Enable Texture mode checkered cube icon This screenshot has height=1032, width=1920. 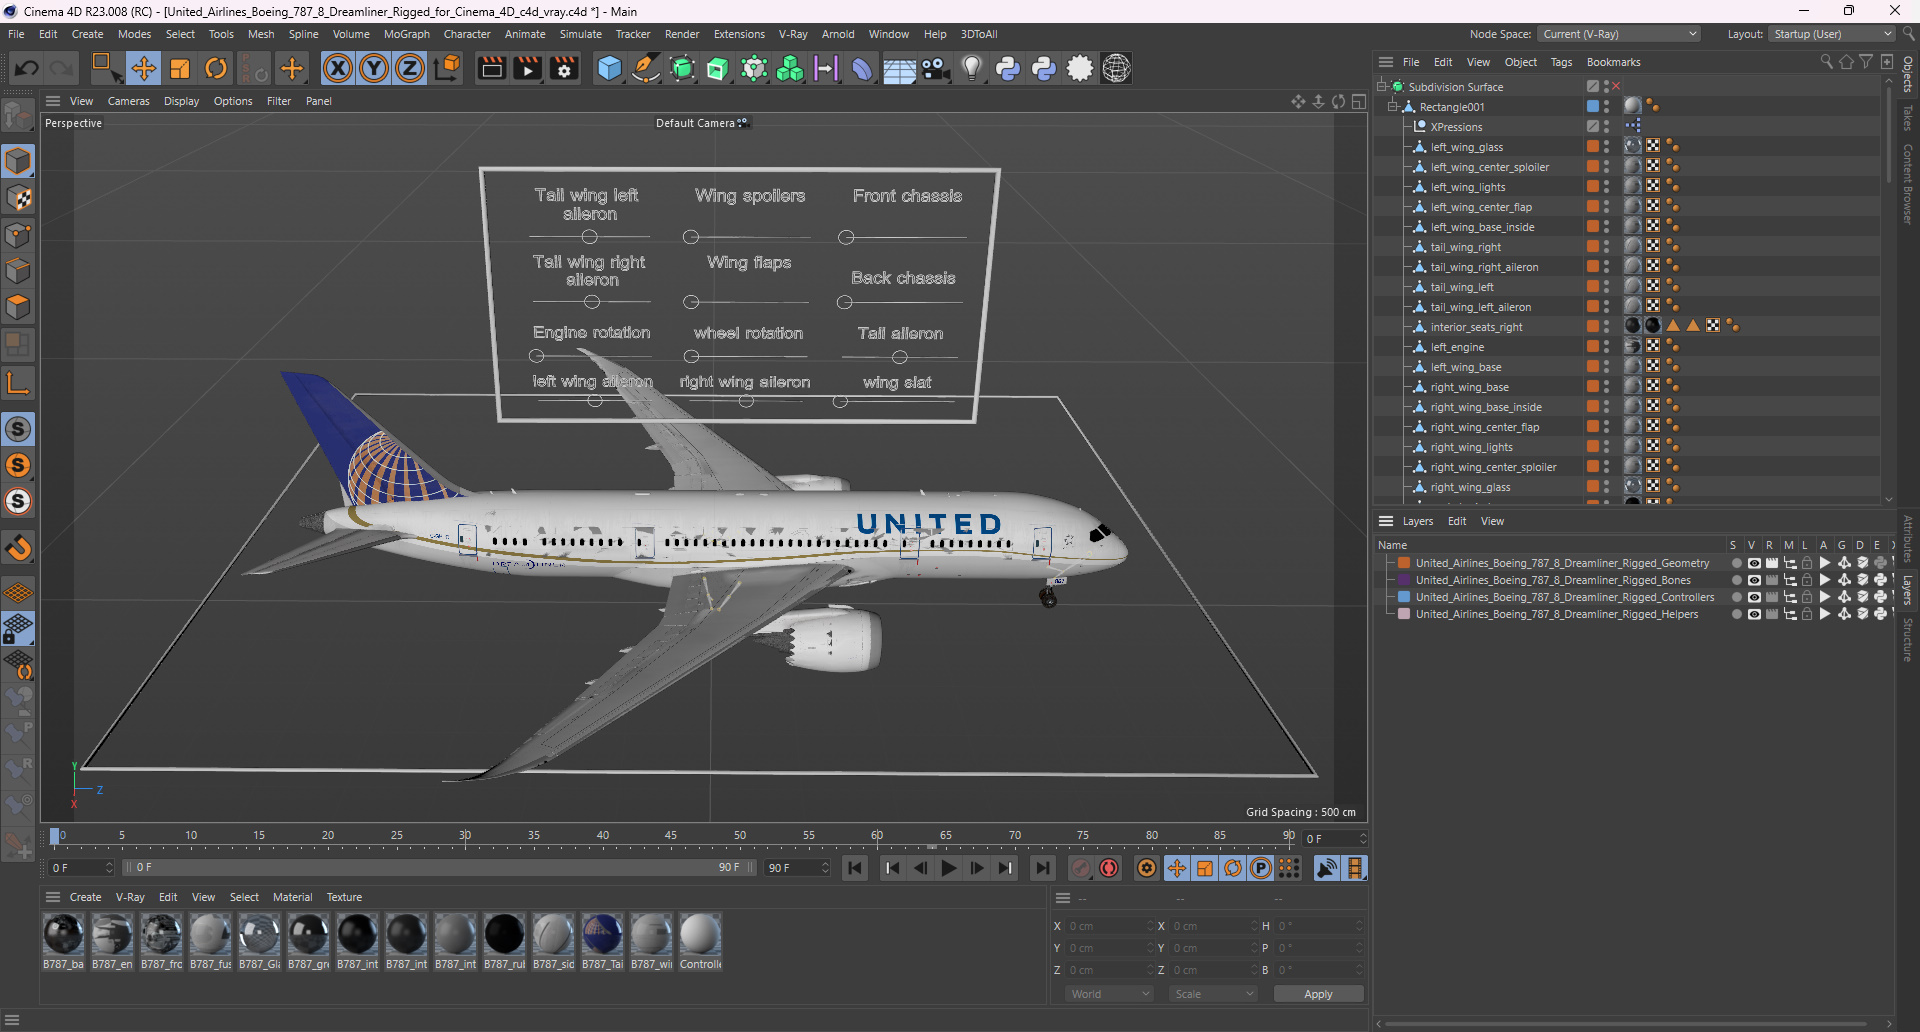coord(18,198)
